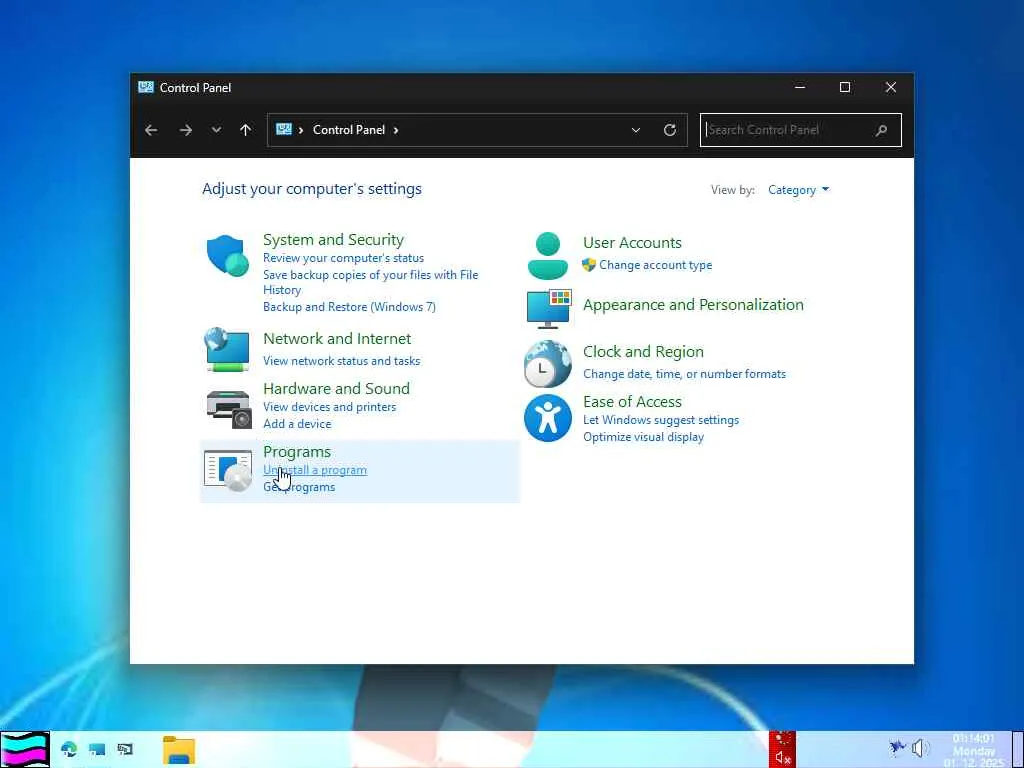Open Change date, time, or number formats
This screenshot has height=768, width=1024.
[684, 374]
